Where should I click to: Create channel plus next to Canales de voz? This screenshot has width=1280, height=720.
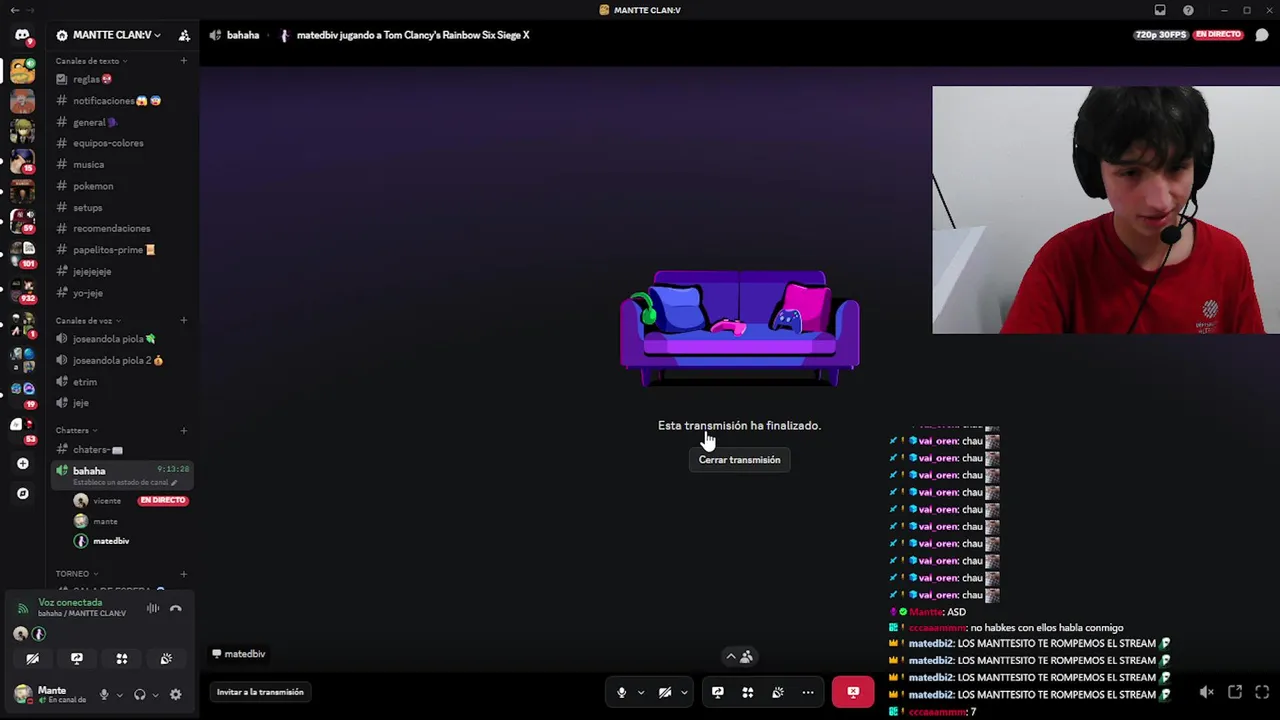pyautogui.click(x=183, y=321)
